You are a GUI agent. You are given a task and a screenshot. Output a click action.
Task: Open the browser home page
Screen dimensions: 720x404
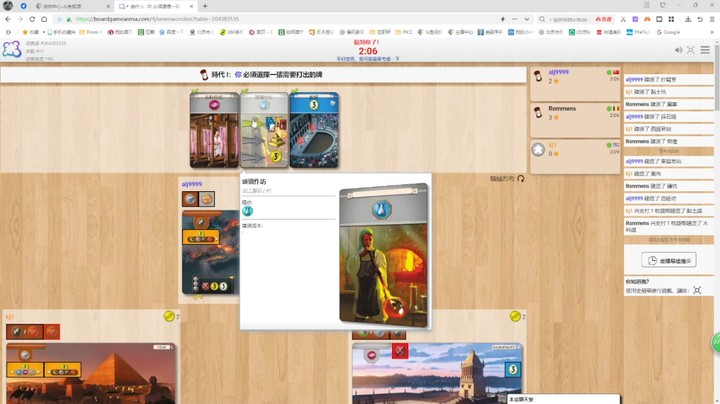click(x=44, y=19)
